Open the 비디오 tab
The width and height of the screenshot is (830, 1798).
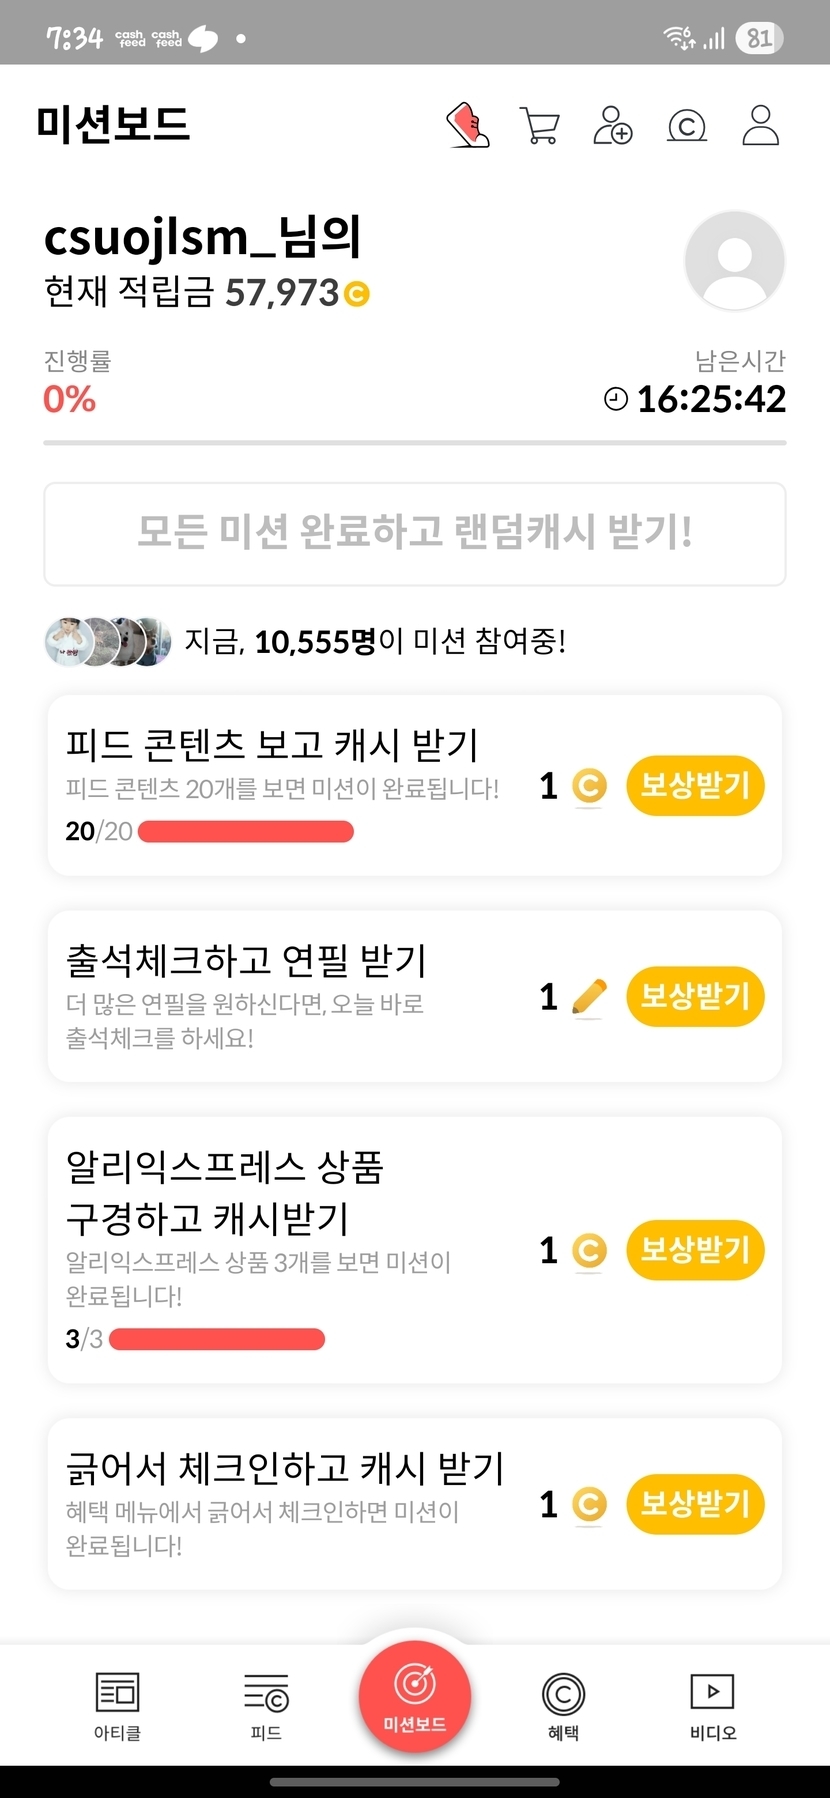(712, 1705)
